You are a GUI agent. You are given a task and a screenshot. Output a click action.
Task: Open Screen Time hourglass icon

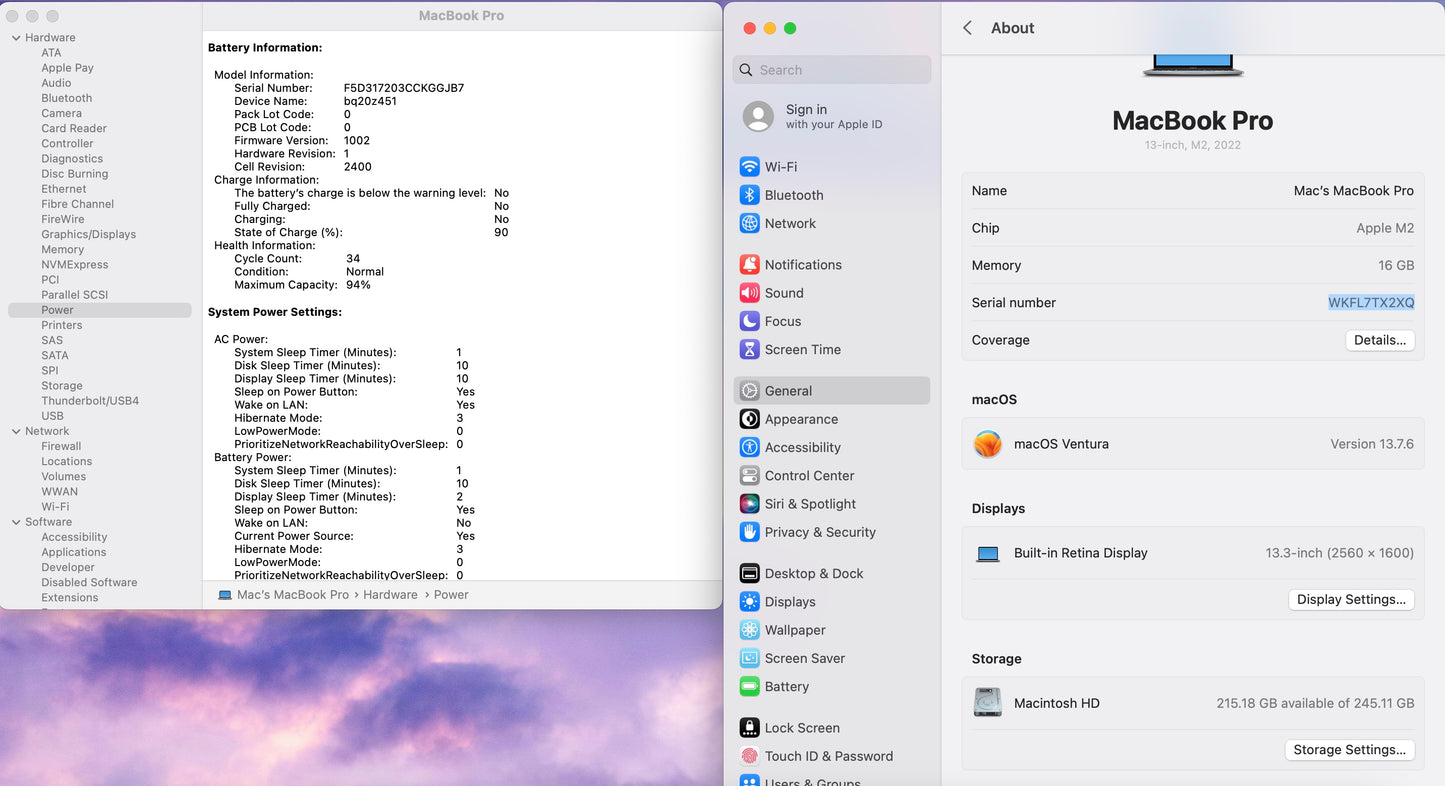[x=749, y=349]
